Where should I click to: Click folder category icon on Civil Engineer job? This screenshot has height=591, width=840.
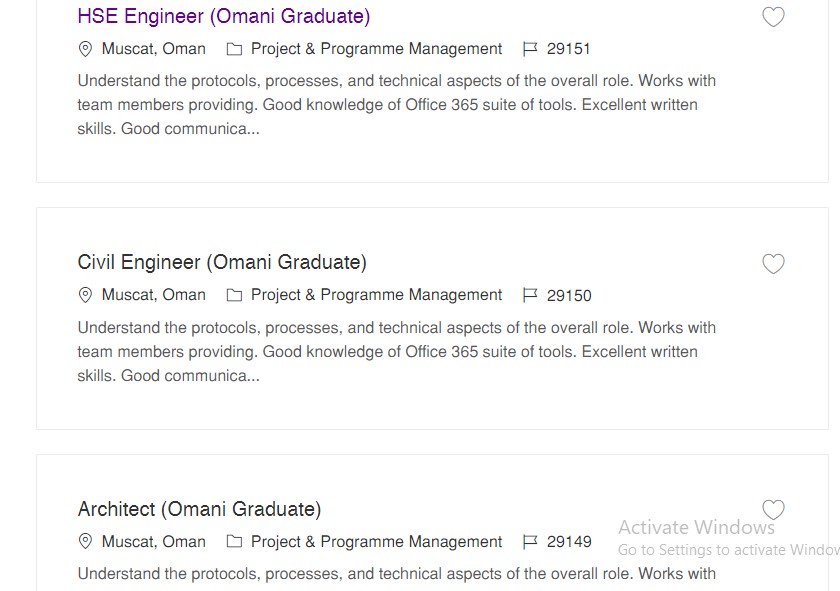[x=234, y=295]
